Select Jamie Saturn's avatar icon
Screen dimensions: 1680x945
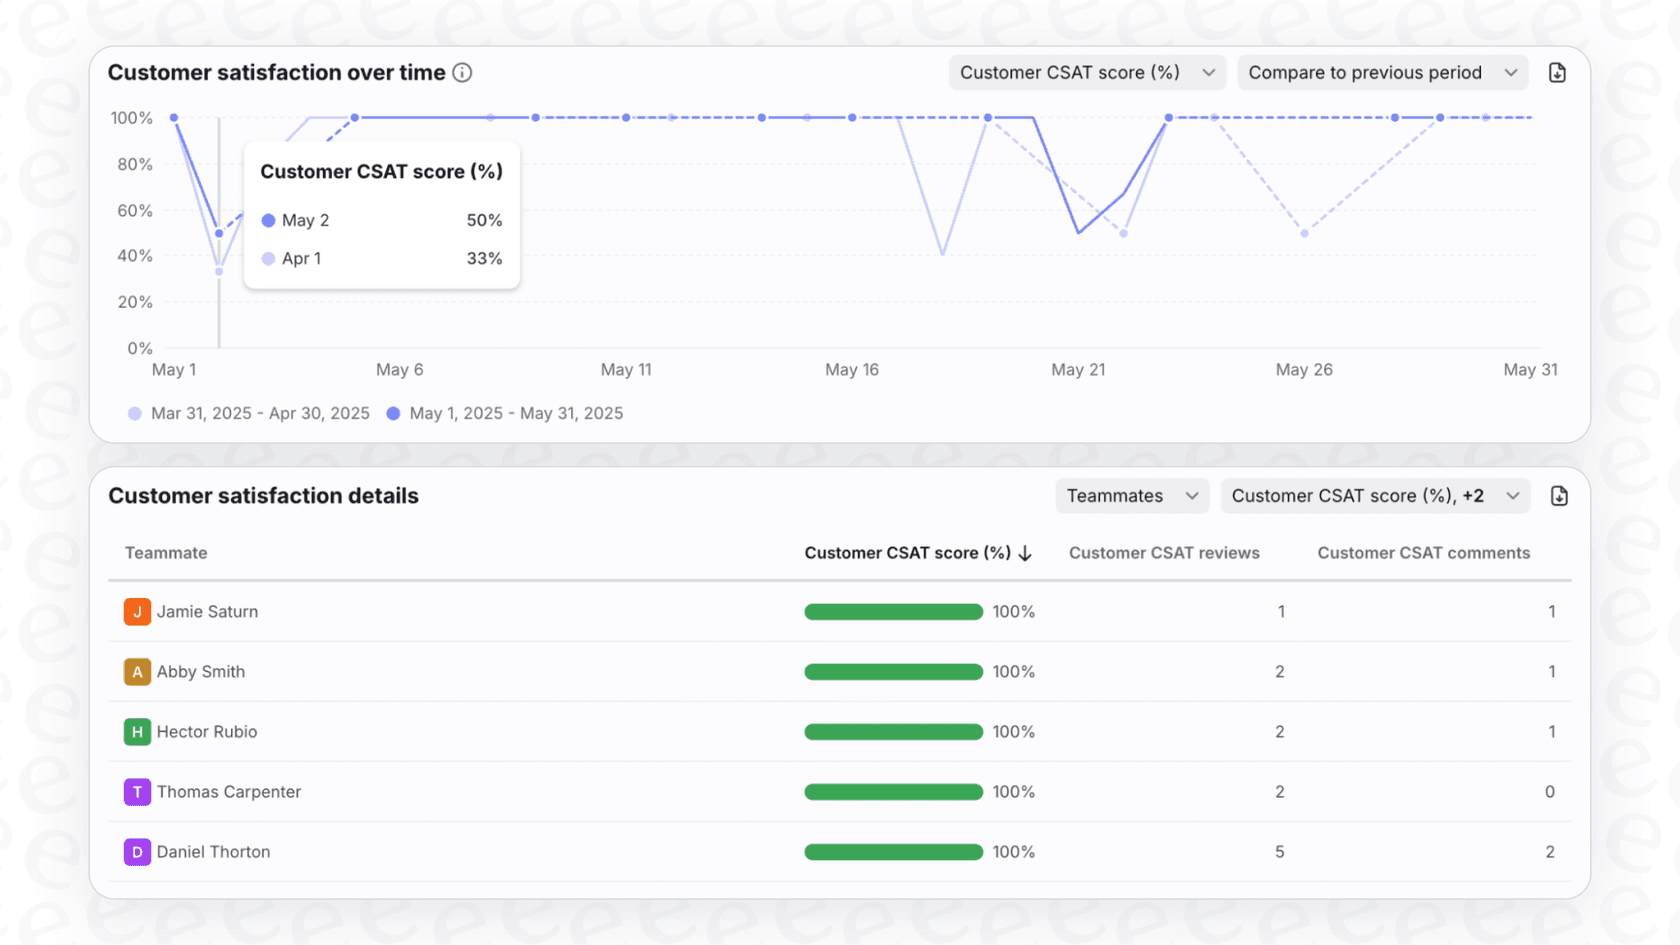[x=137, y=611]
